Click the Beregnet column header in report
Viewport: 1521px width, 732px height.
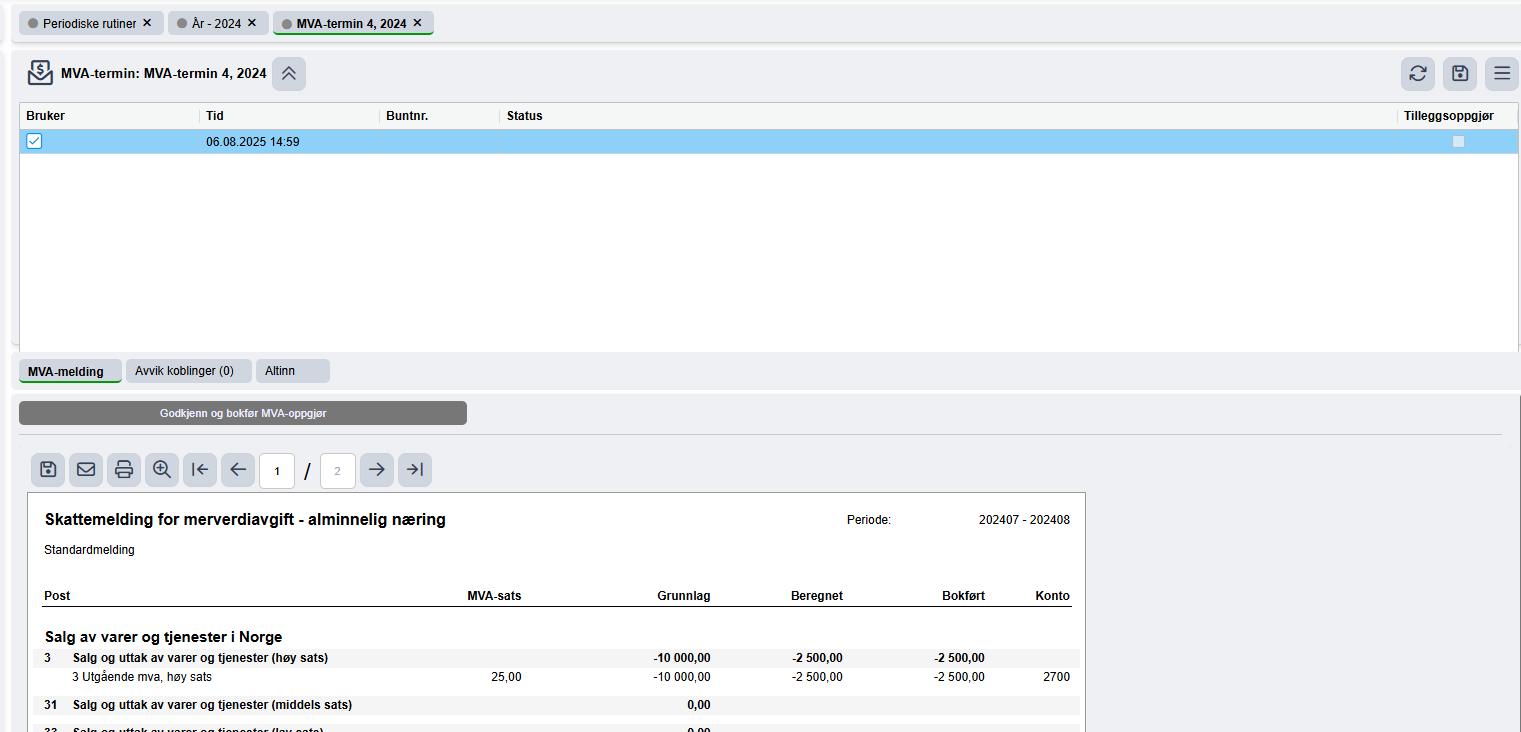(x=816, y=596)
